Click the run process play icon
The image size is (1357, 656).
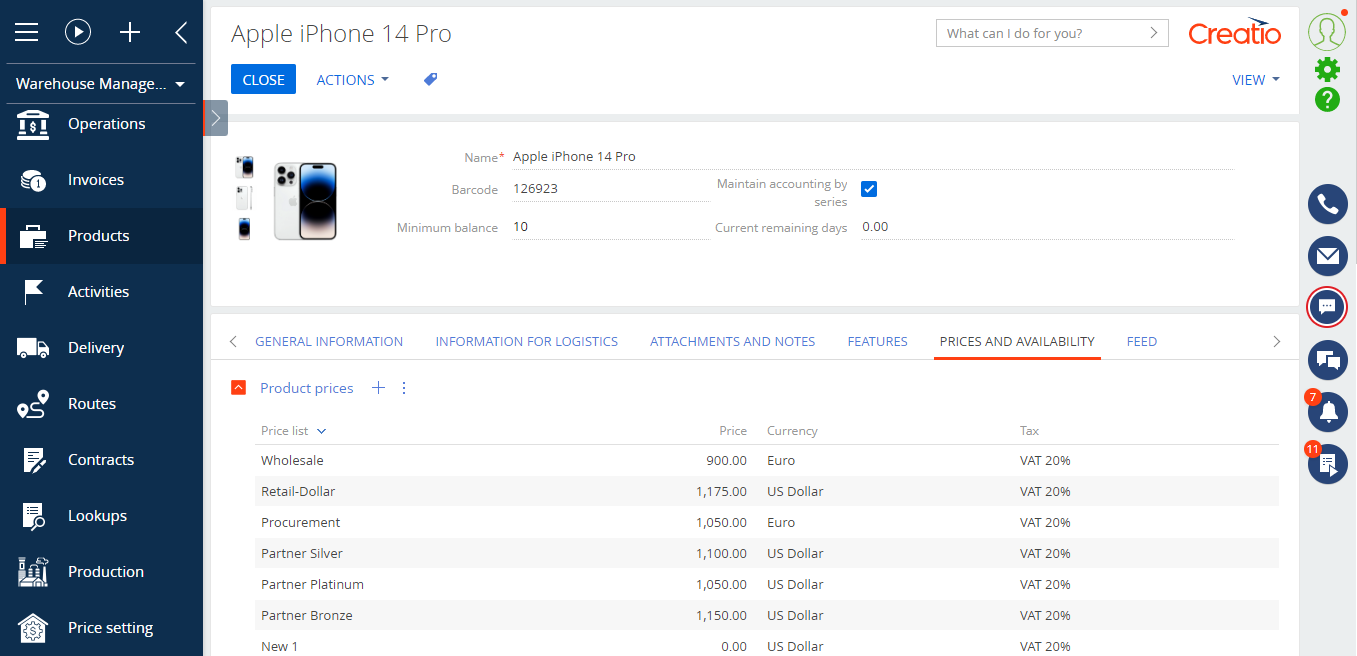pos(78,33)
